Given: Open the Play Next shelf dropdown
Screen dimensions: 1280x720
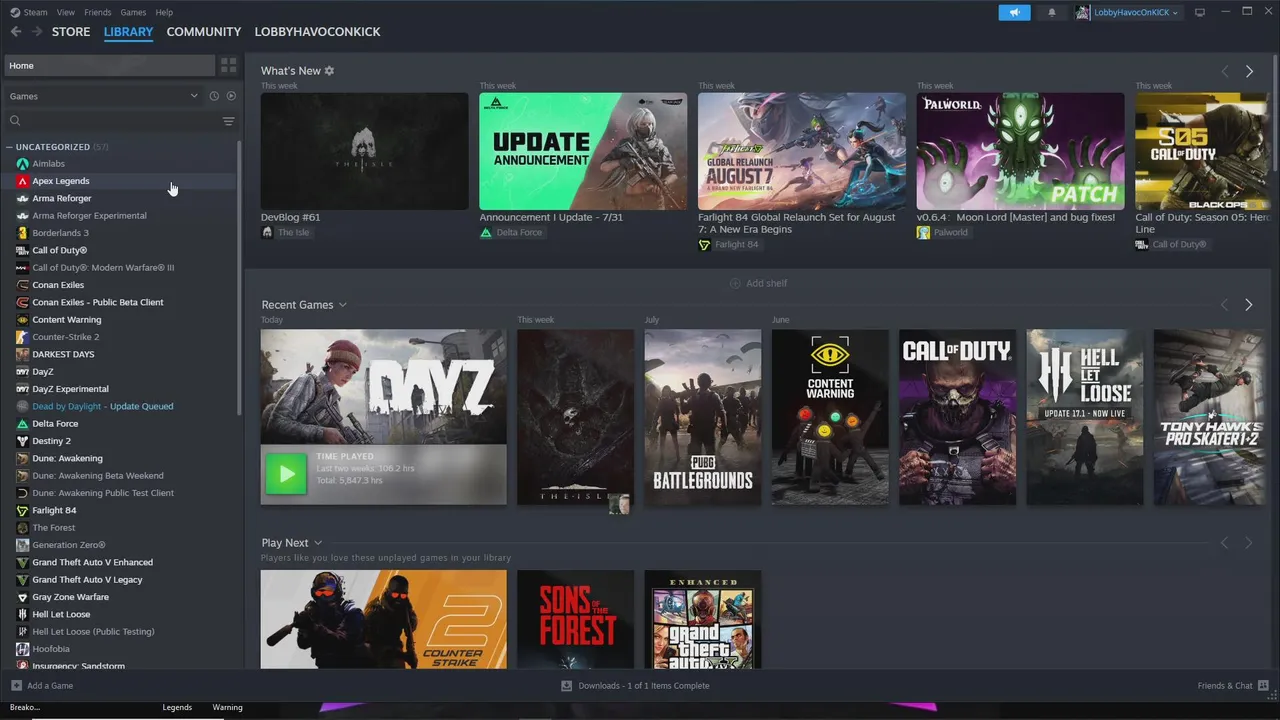Looking at the screenshot, I should [318, 543].
